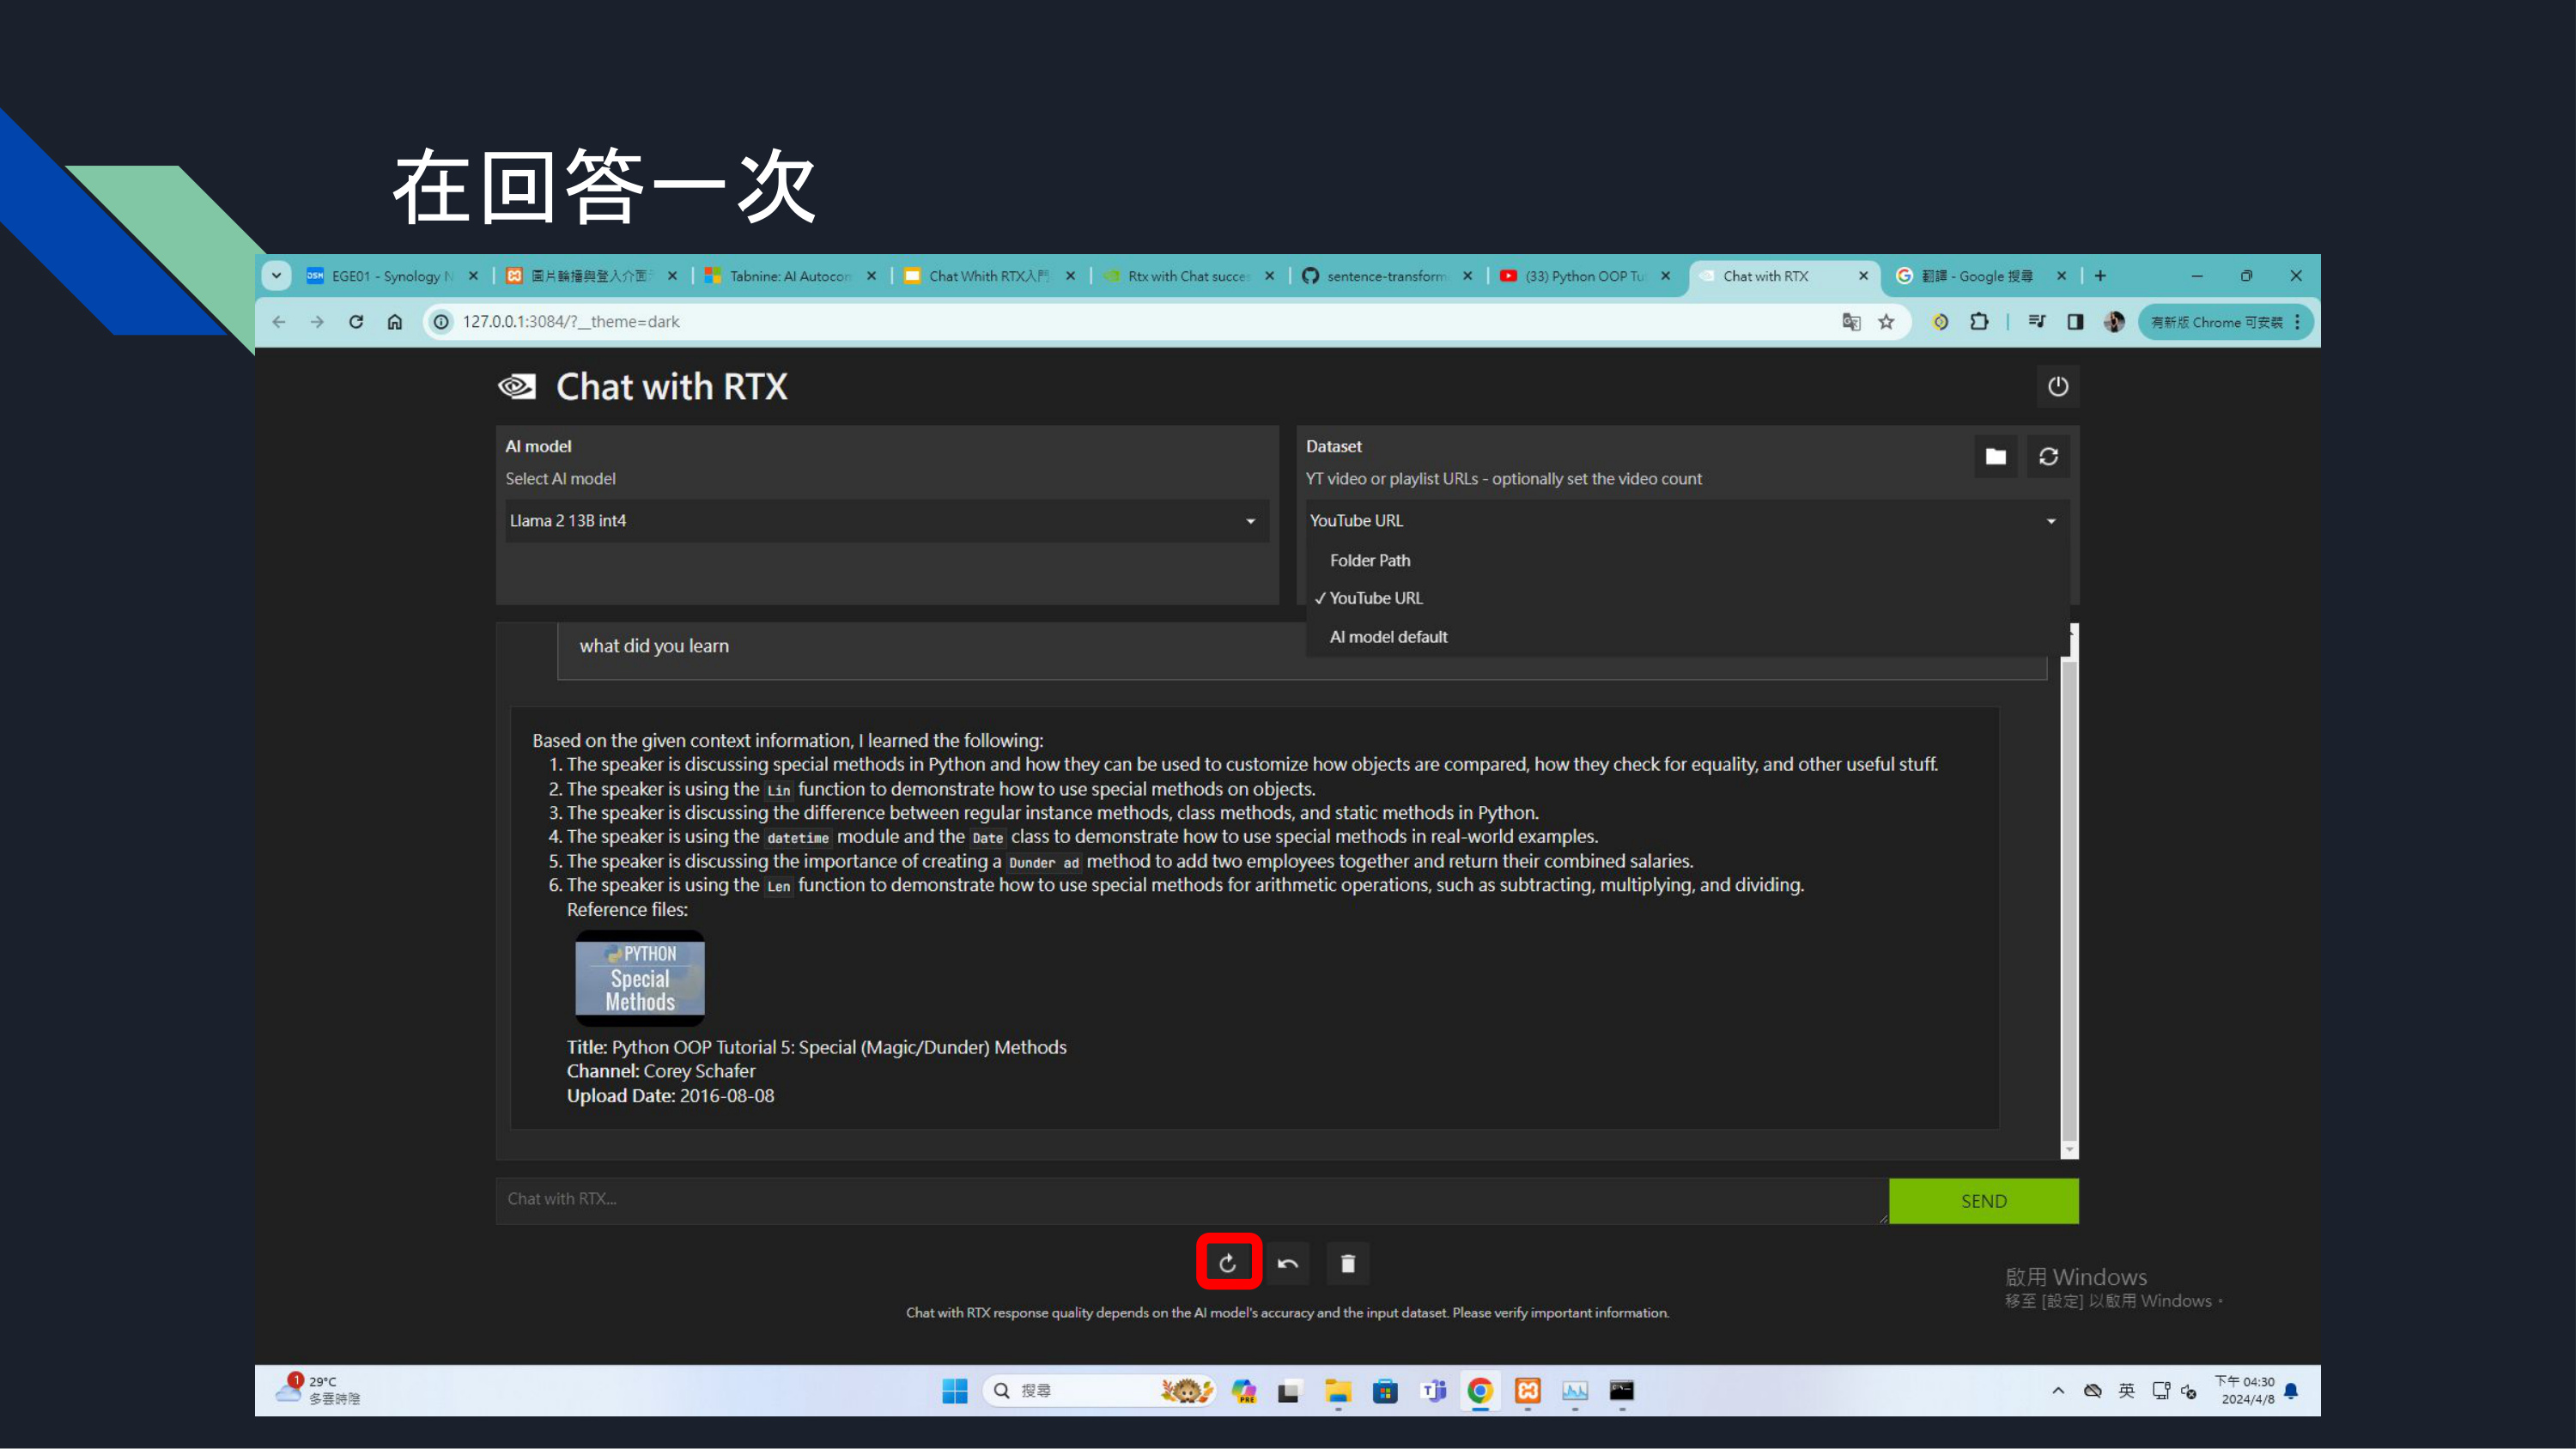
Task: Click the Chrome profile avatar
Action: (x=2114, y=321)
